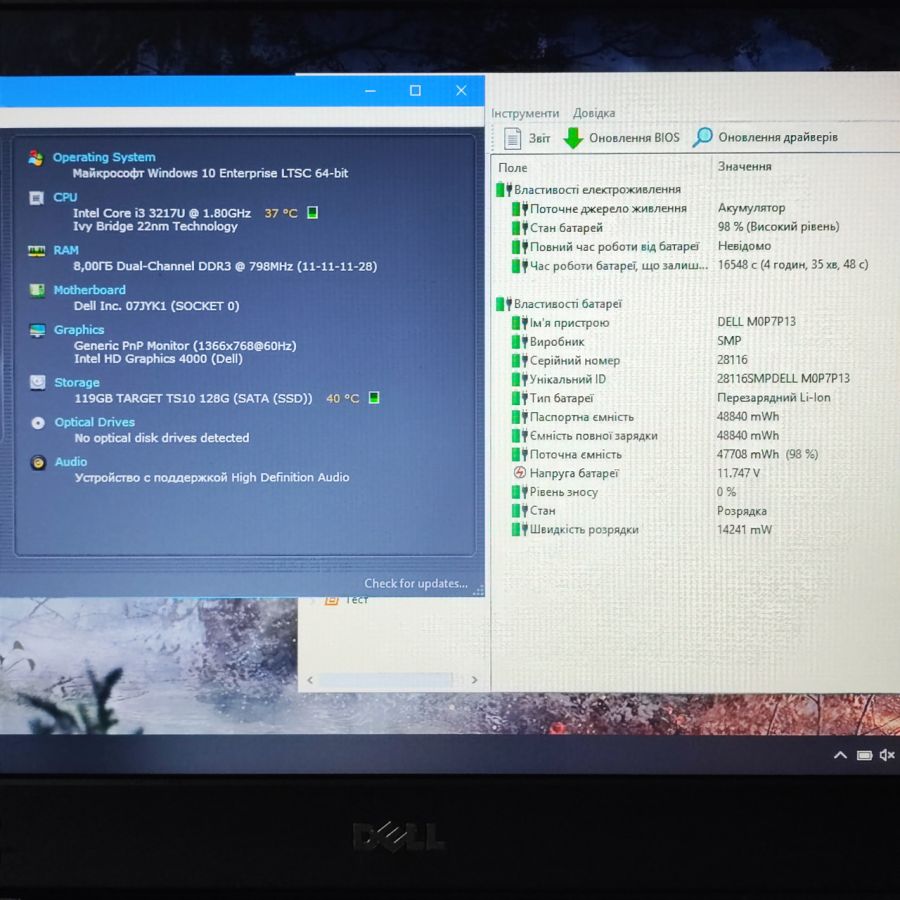Click the driver update magnifier icon
The image size is (900, 900).
pos(702,137)
